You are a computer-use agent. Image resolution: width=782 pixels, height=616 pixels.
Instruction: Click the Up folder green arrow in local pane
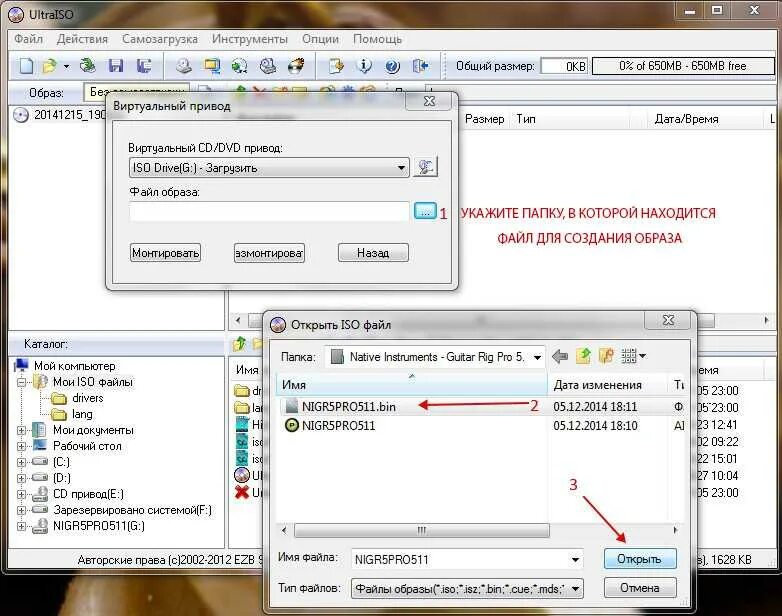pyautogui.click(x=240, y=343)
